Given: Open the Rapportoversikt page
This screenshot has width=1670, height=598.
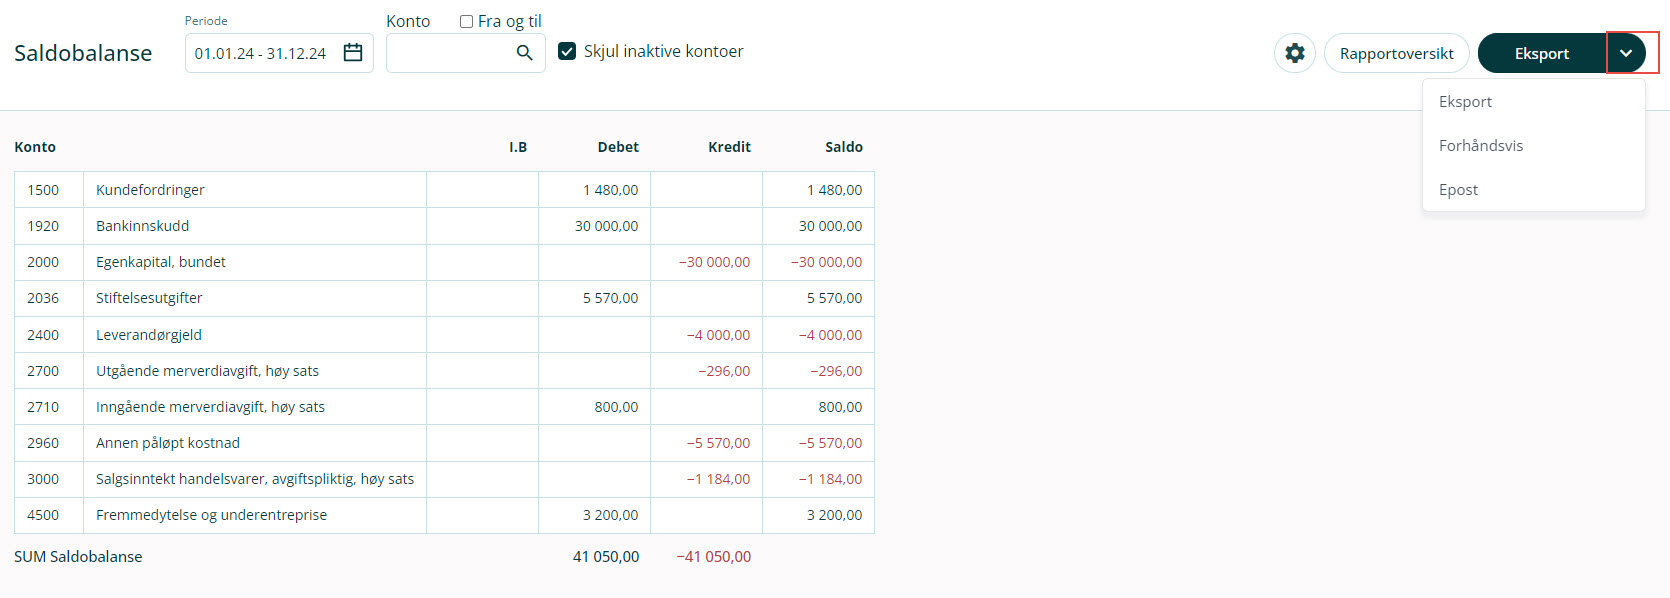Looking at the screenshot, I should tap(1396, 53).
